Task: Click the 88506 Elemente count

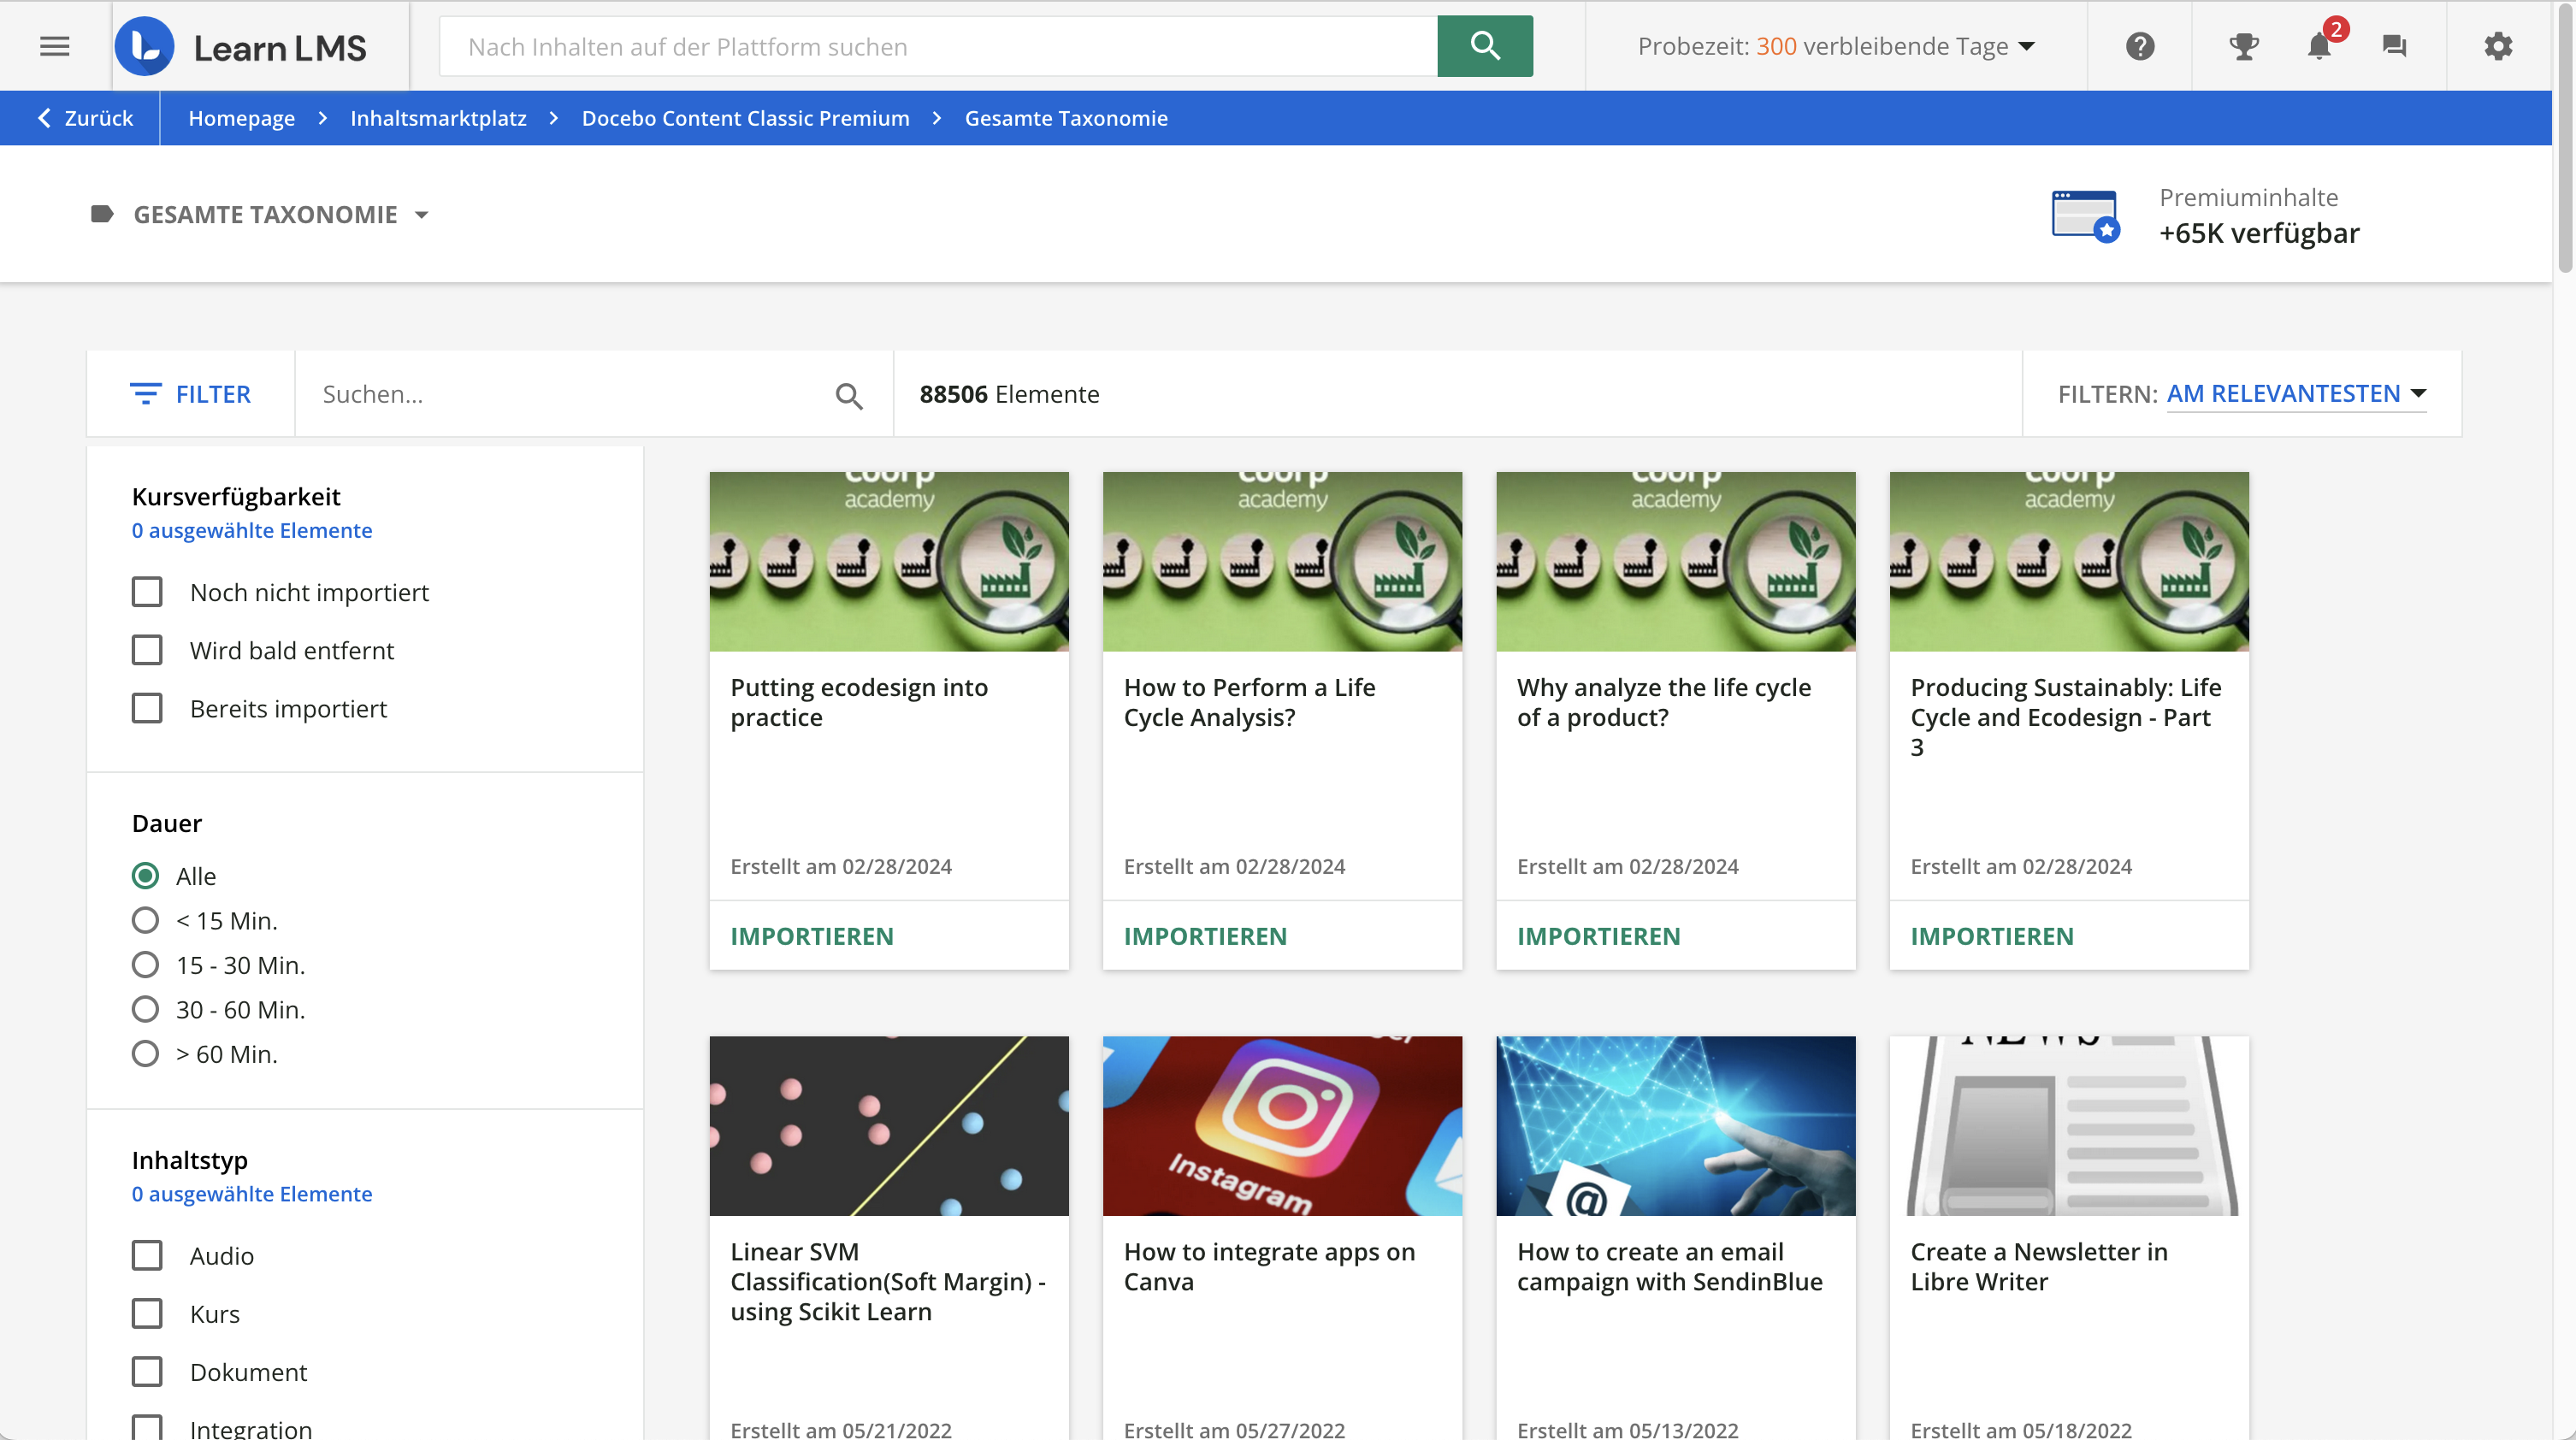Action: [x=1009, y=394]
